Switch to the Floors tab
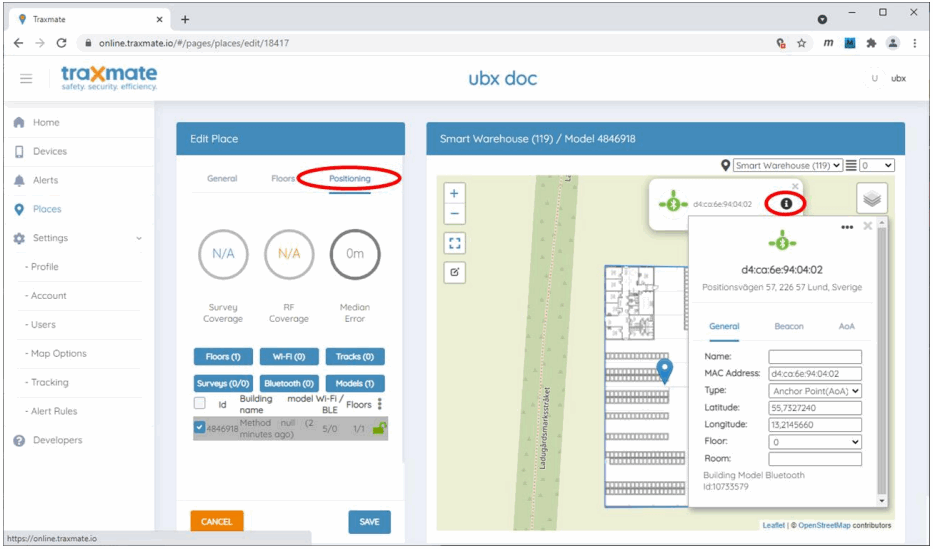The width and height of the screenshot is (933, 549). tap(283, 178)
